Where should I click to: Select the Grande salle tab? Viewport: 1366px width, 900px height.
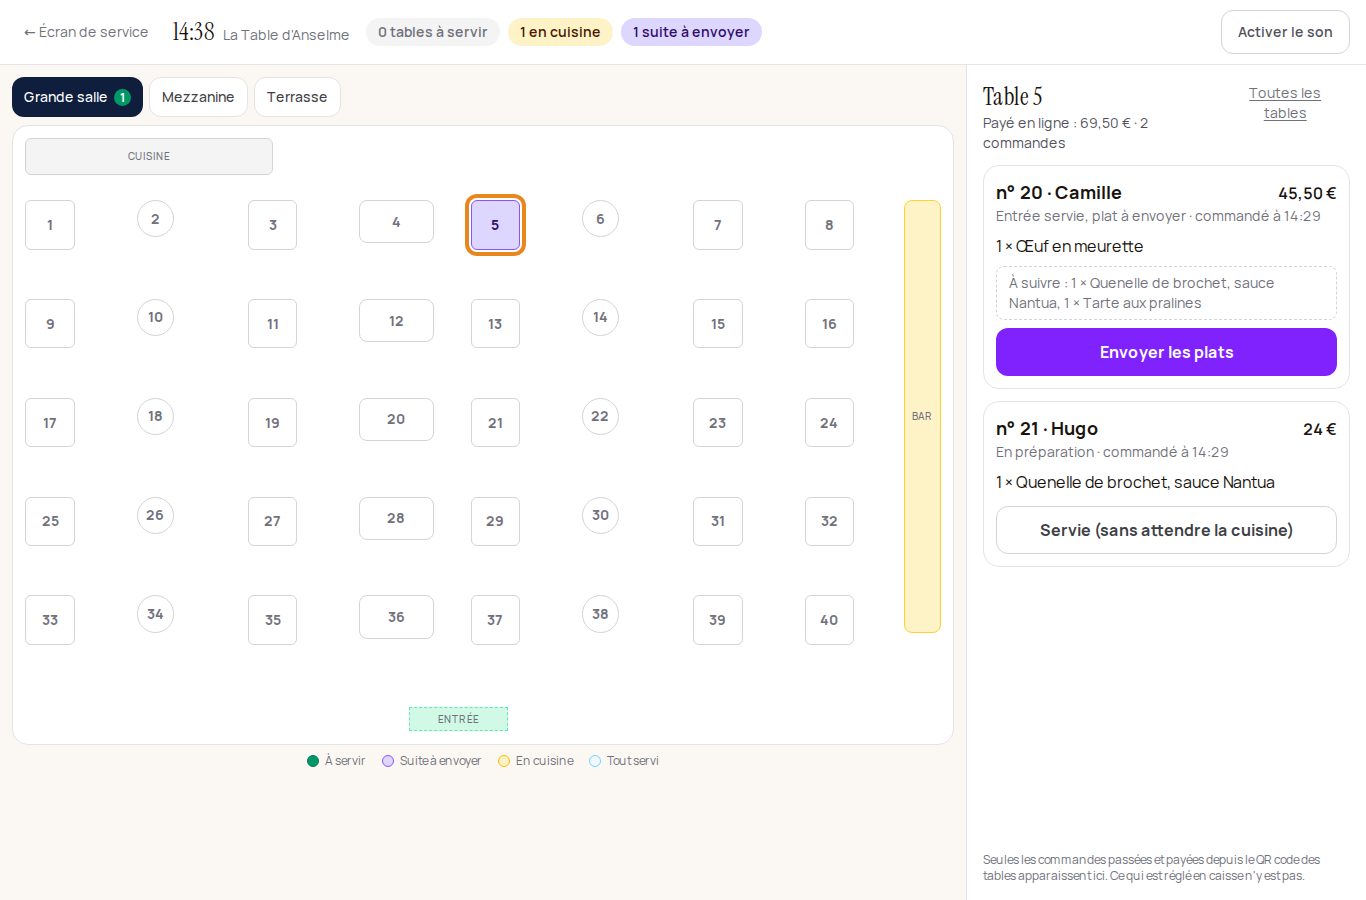coord(77,97)
